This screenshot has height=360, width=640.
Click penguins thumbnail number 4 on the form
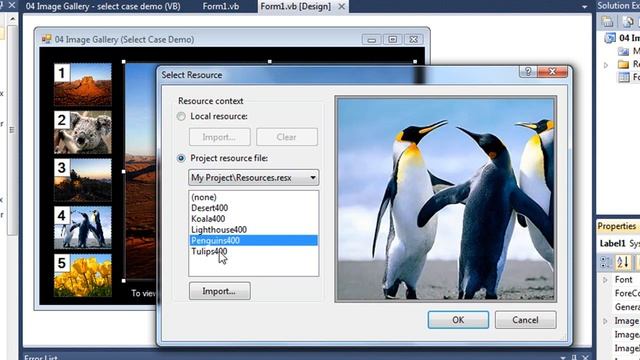83,228
